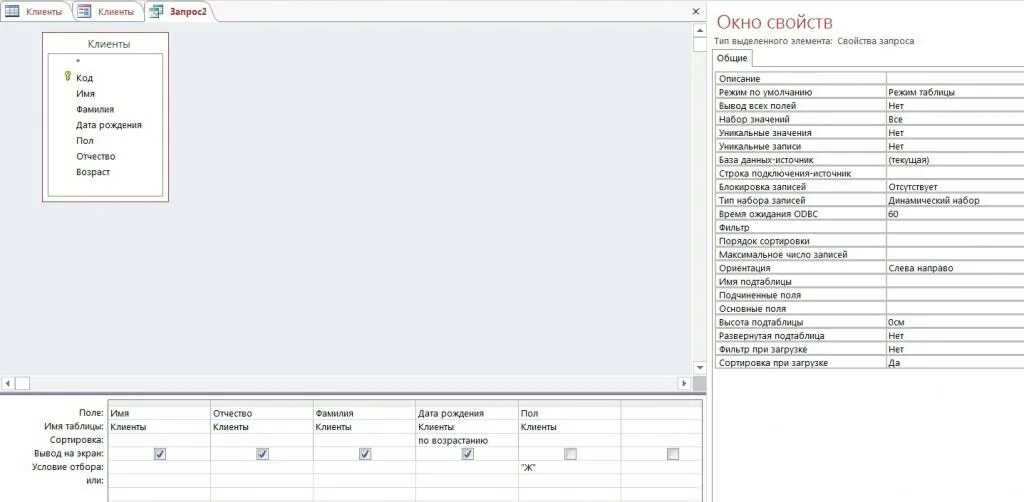Click the form icon on second Клиенты tab
1024x502 pixels.
[84, 11]
